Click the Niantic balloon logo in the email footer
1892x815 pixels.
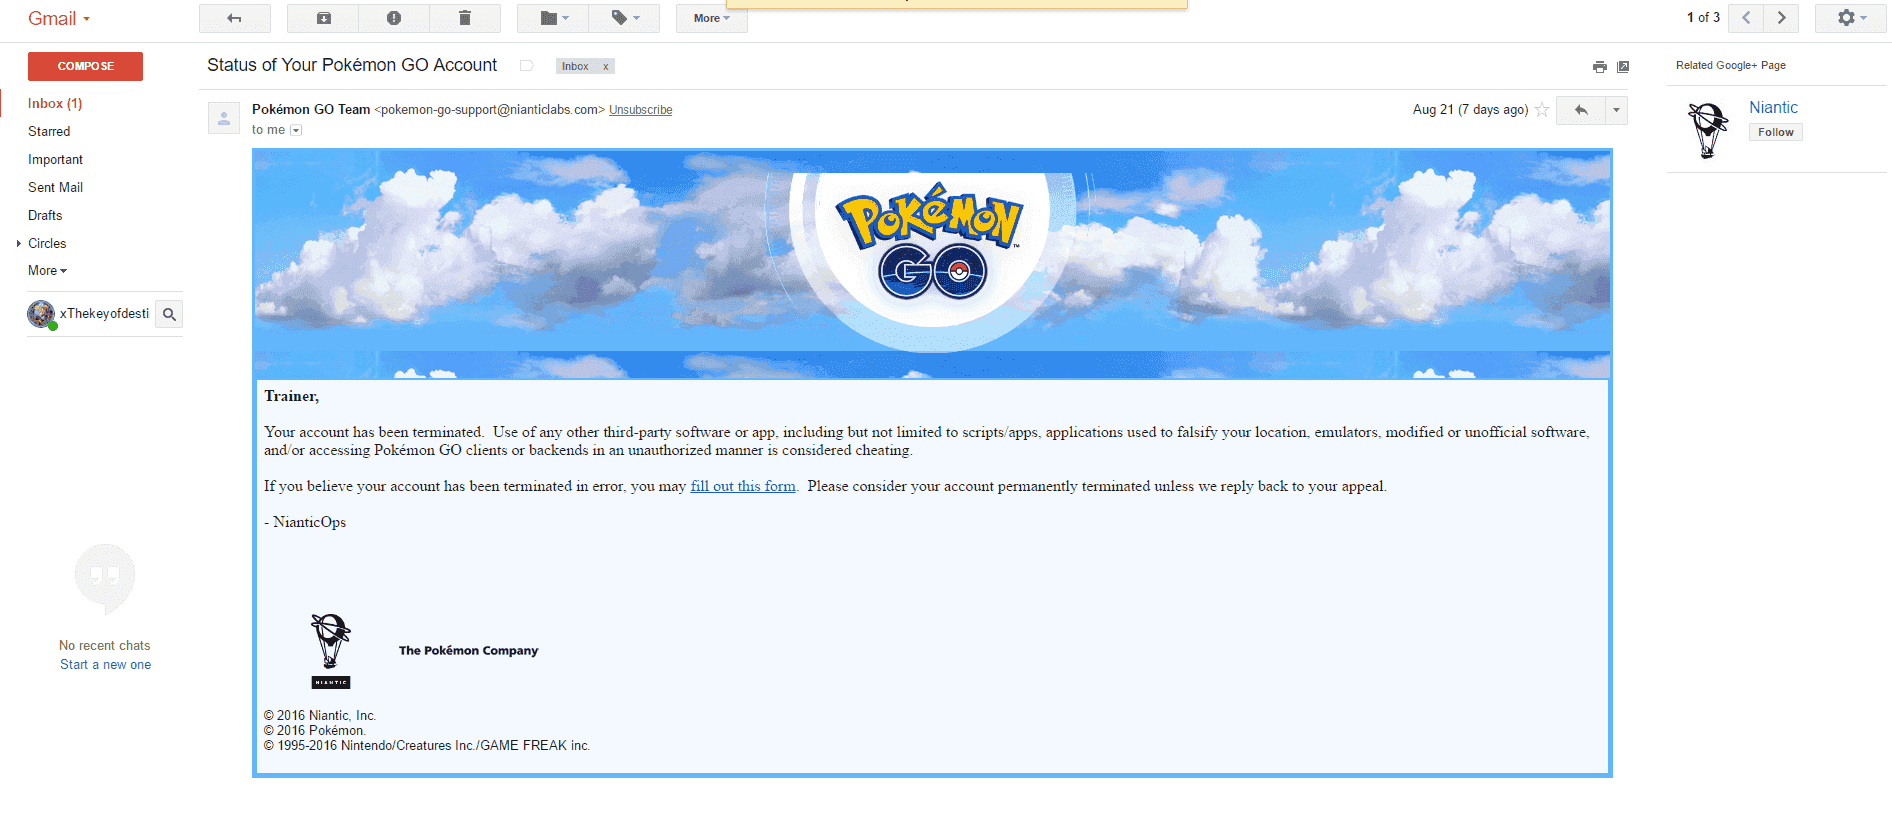331,651
